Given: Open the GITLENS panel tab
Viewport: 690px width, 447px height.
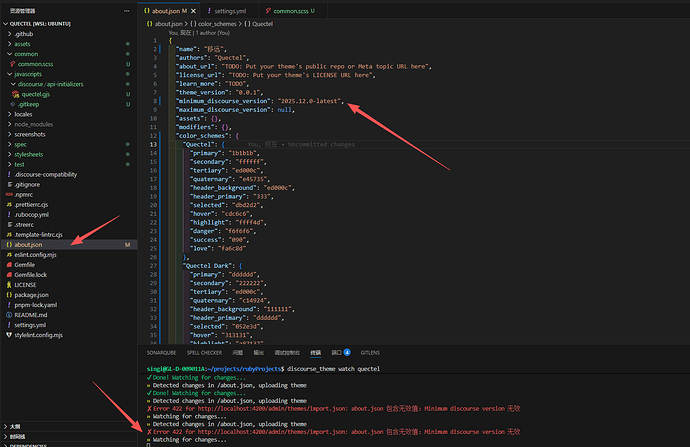Looking at the screenshot, I should (x=370, y=353).
